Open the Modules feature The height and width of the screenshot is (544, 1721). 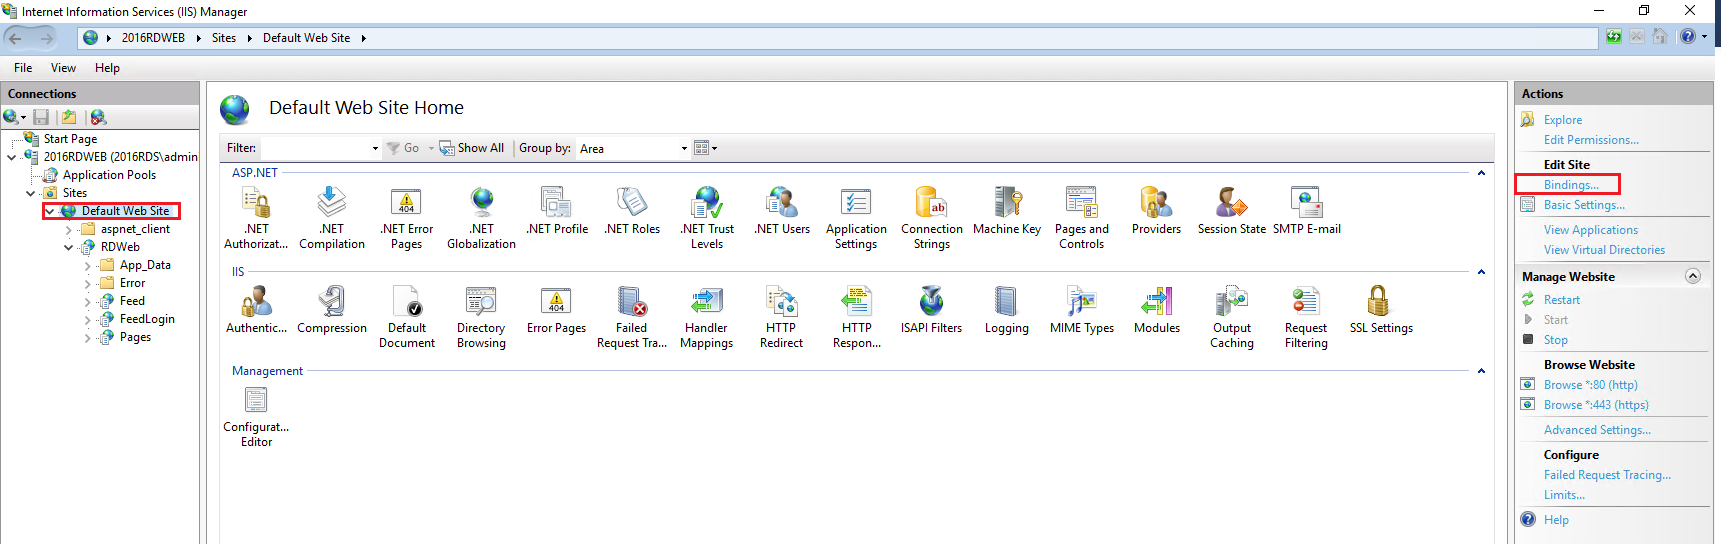1157,310
